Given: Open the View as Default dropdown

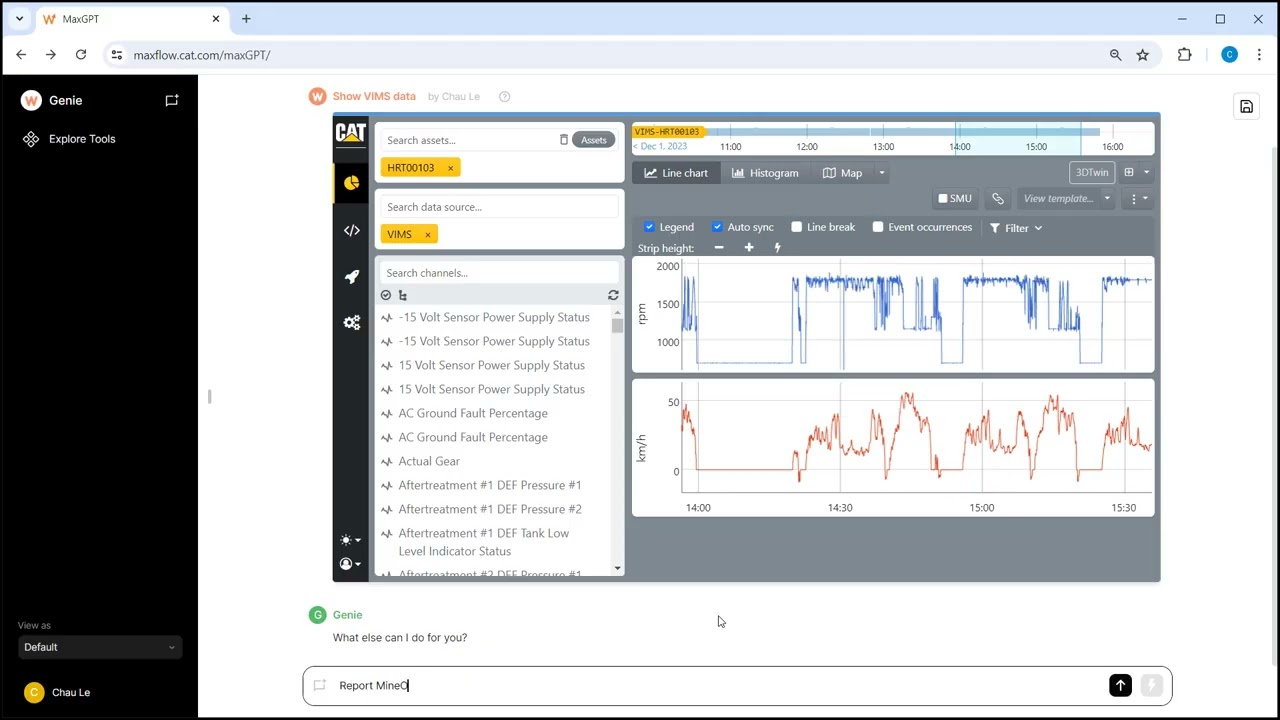Looking at the screenshot, I should pos(99,647).
